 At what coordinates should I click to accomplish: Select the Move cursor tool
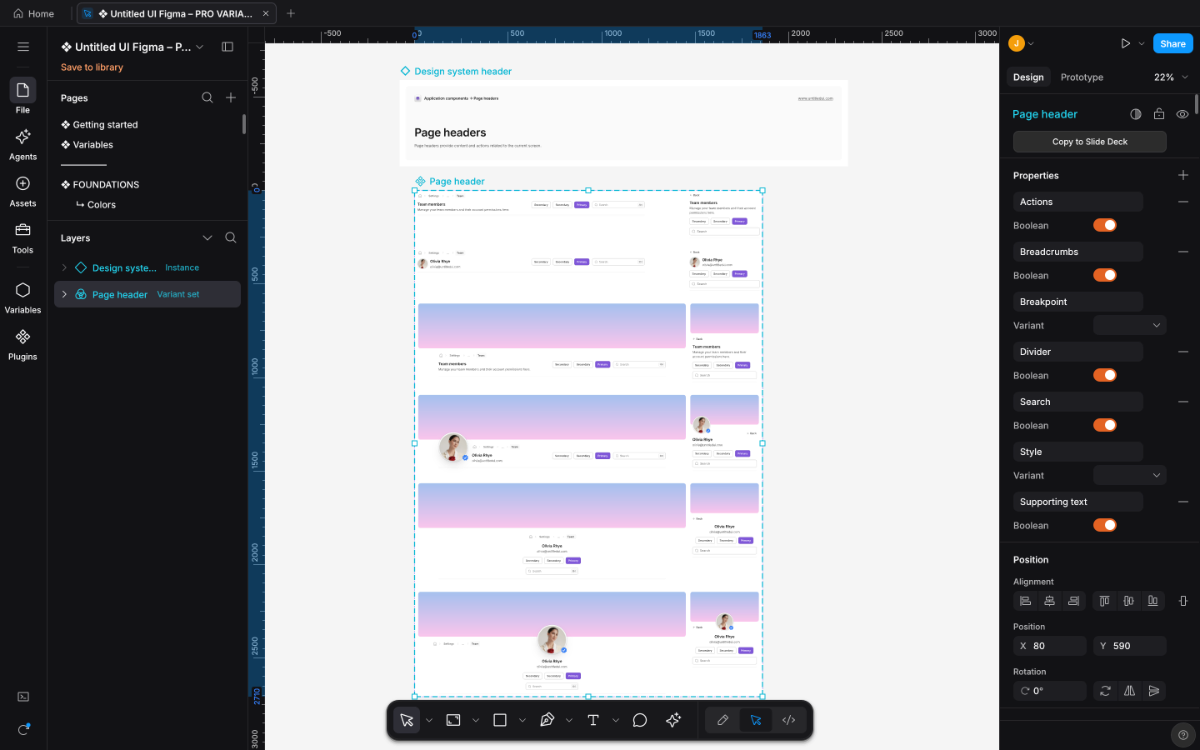(x=406, y=720)
